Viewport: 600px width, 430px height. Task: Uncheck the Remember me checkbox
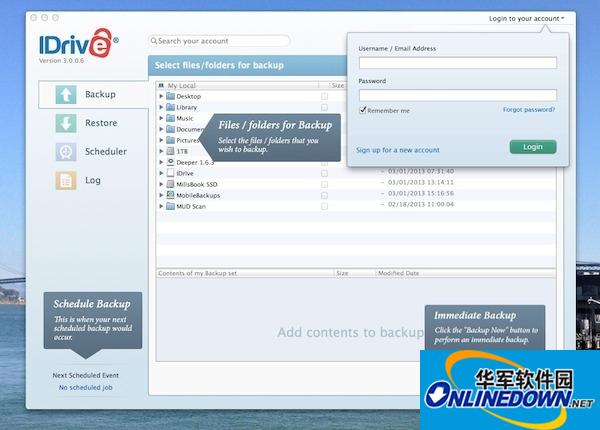(362, 110)
